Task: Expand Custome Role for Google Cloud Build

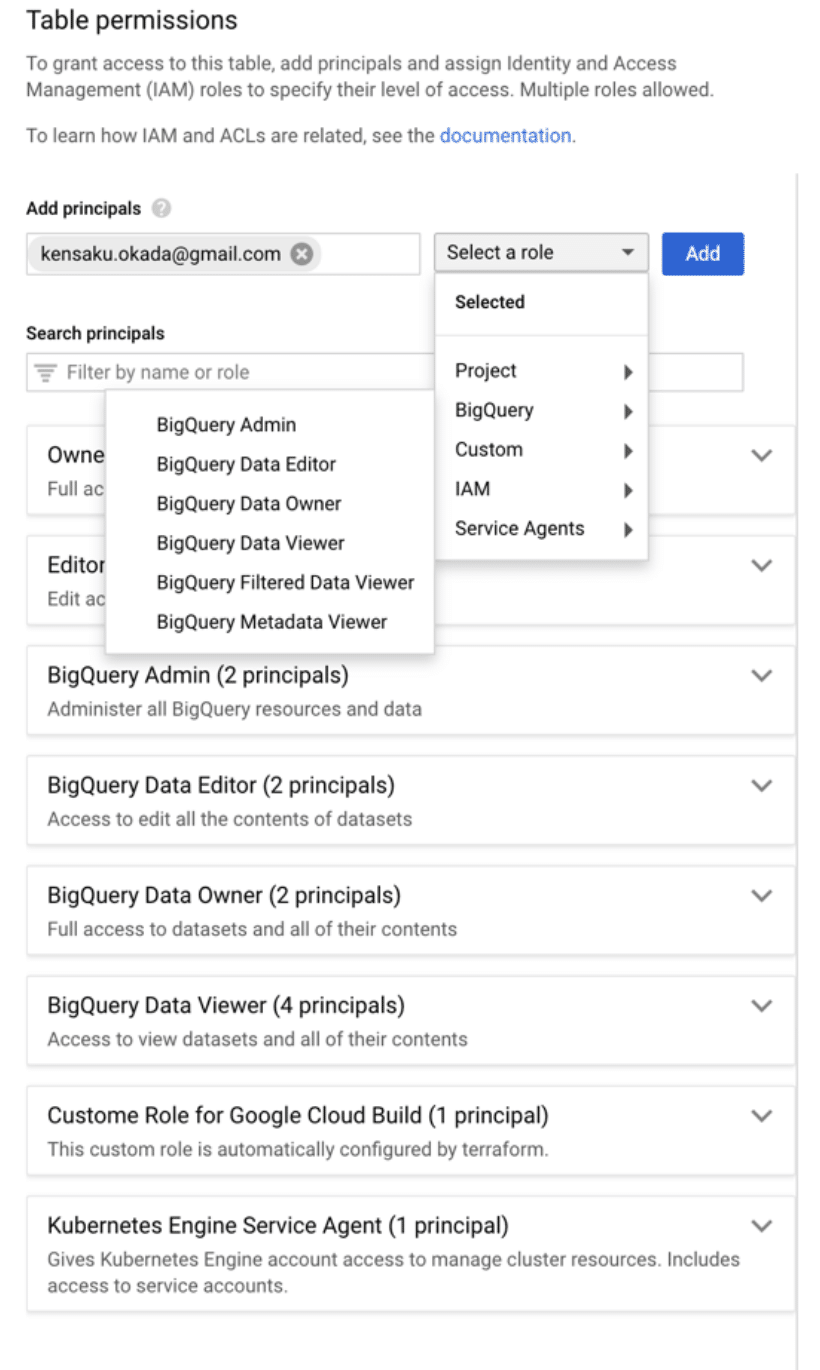Action: [x=762, y=1116]
